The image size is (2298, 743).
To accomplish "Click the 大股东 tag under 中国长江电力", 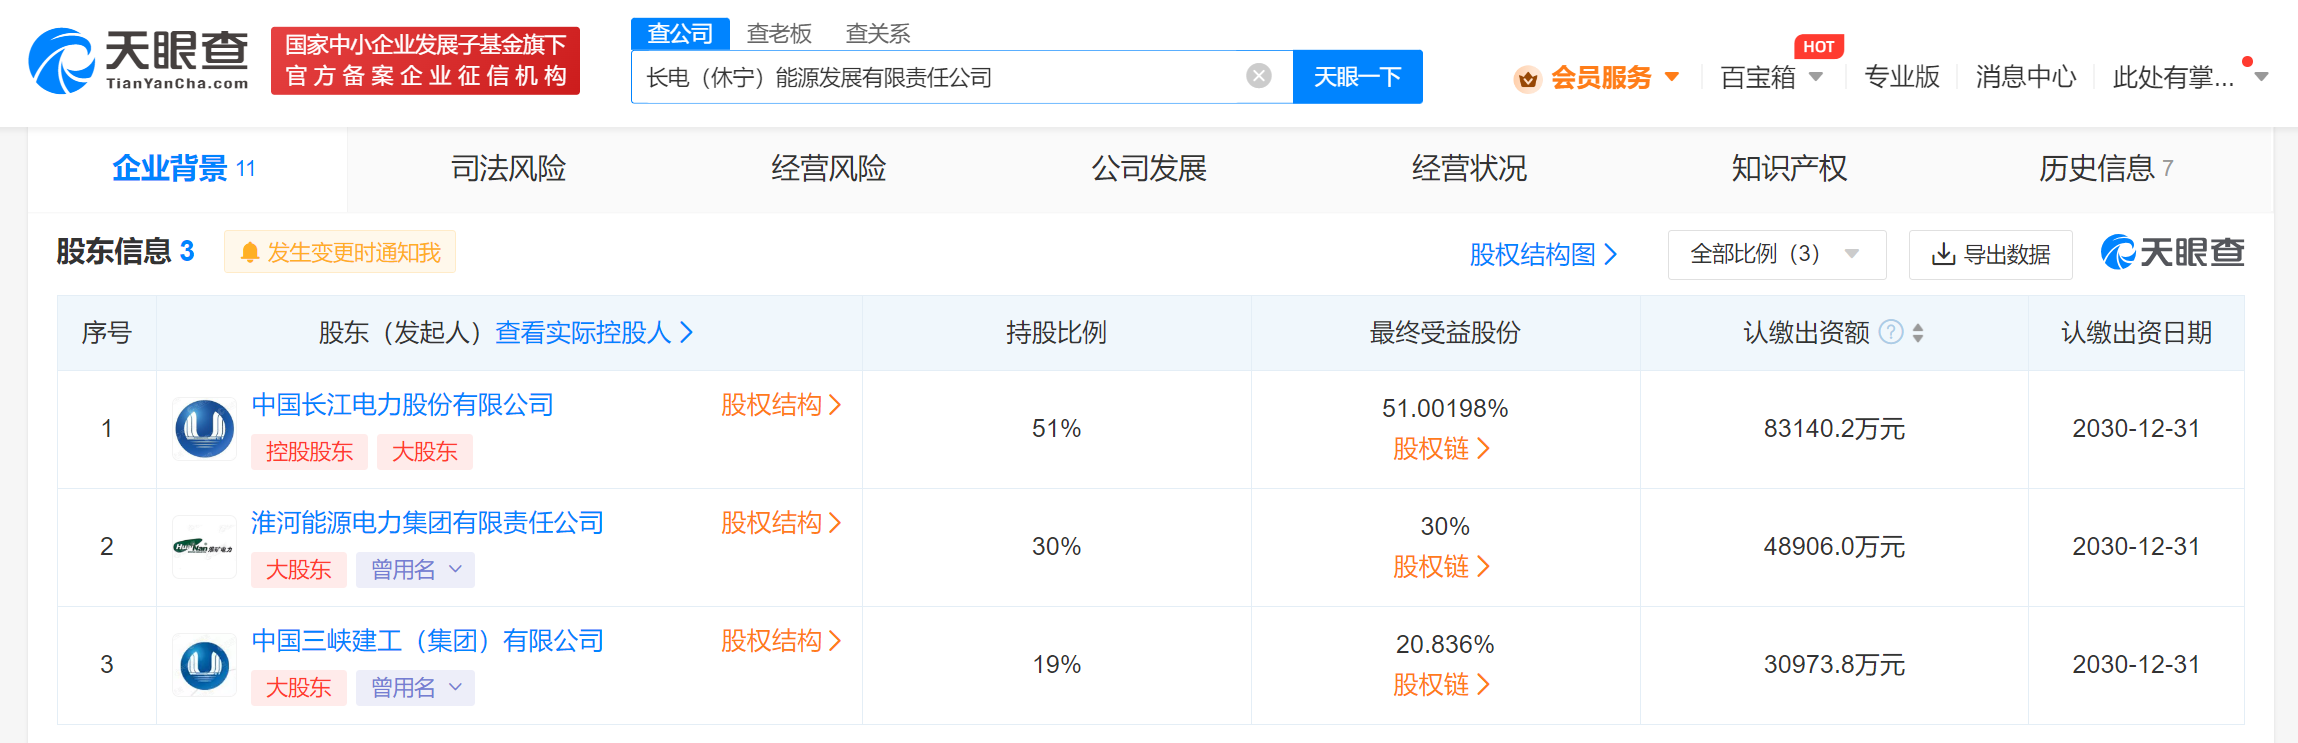I will (424, 452).
